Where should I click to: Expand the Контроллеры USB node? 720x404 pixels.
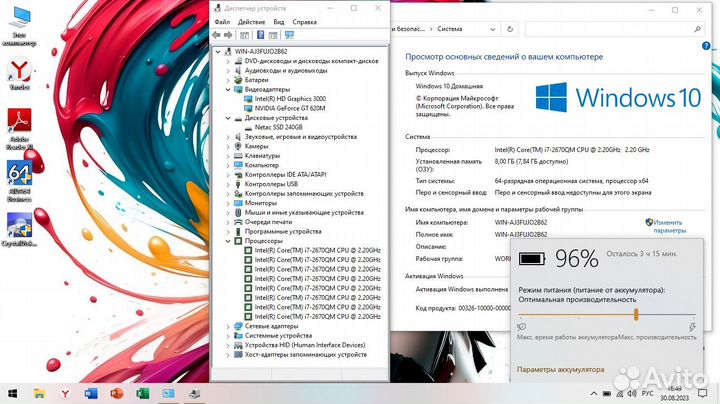pos(228,184)
